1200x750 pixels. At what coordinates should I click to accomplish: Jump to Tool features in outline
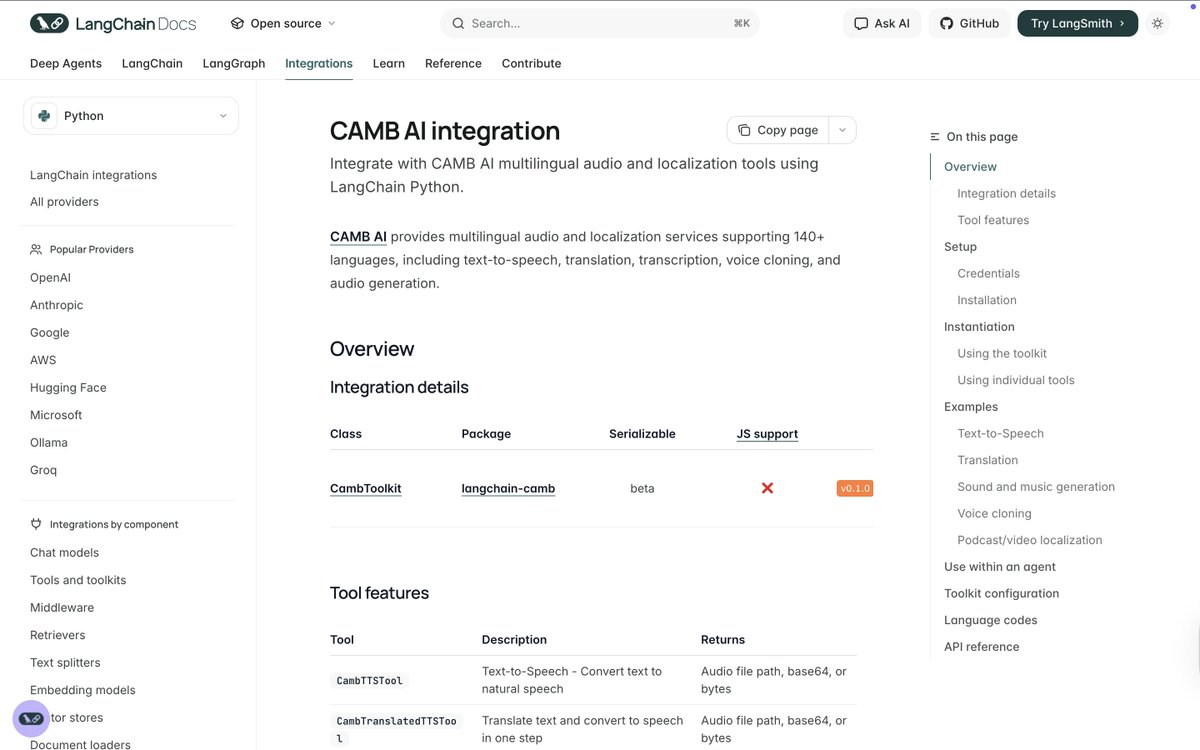click(993, 220)
